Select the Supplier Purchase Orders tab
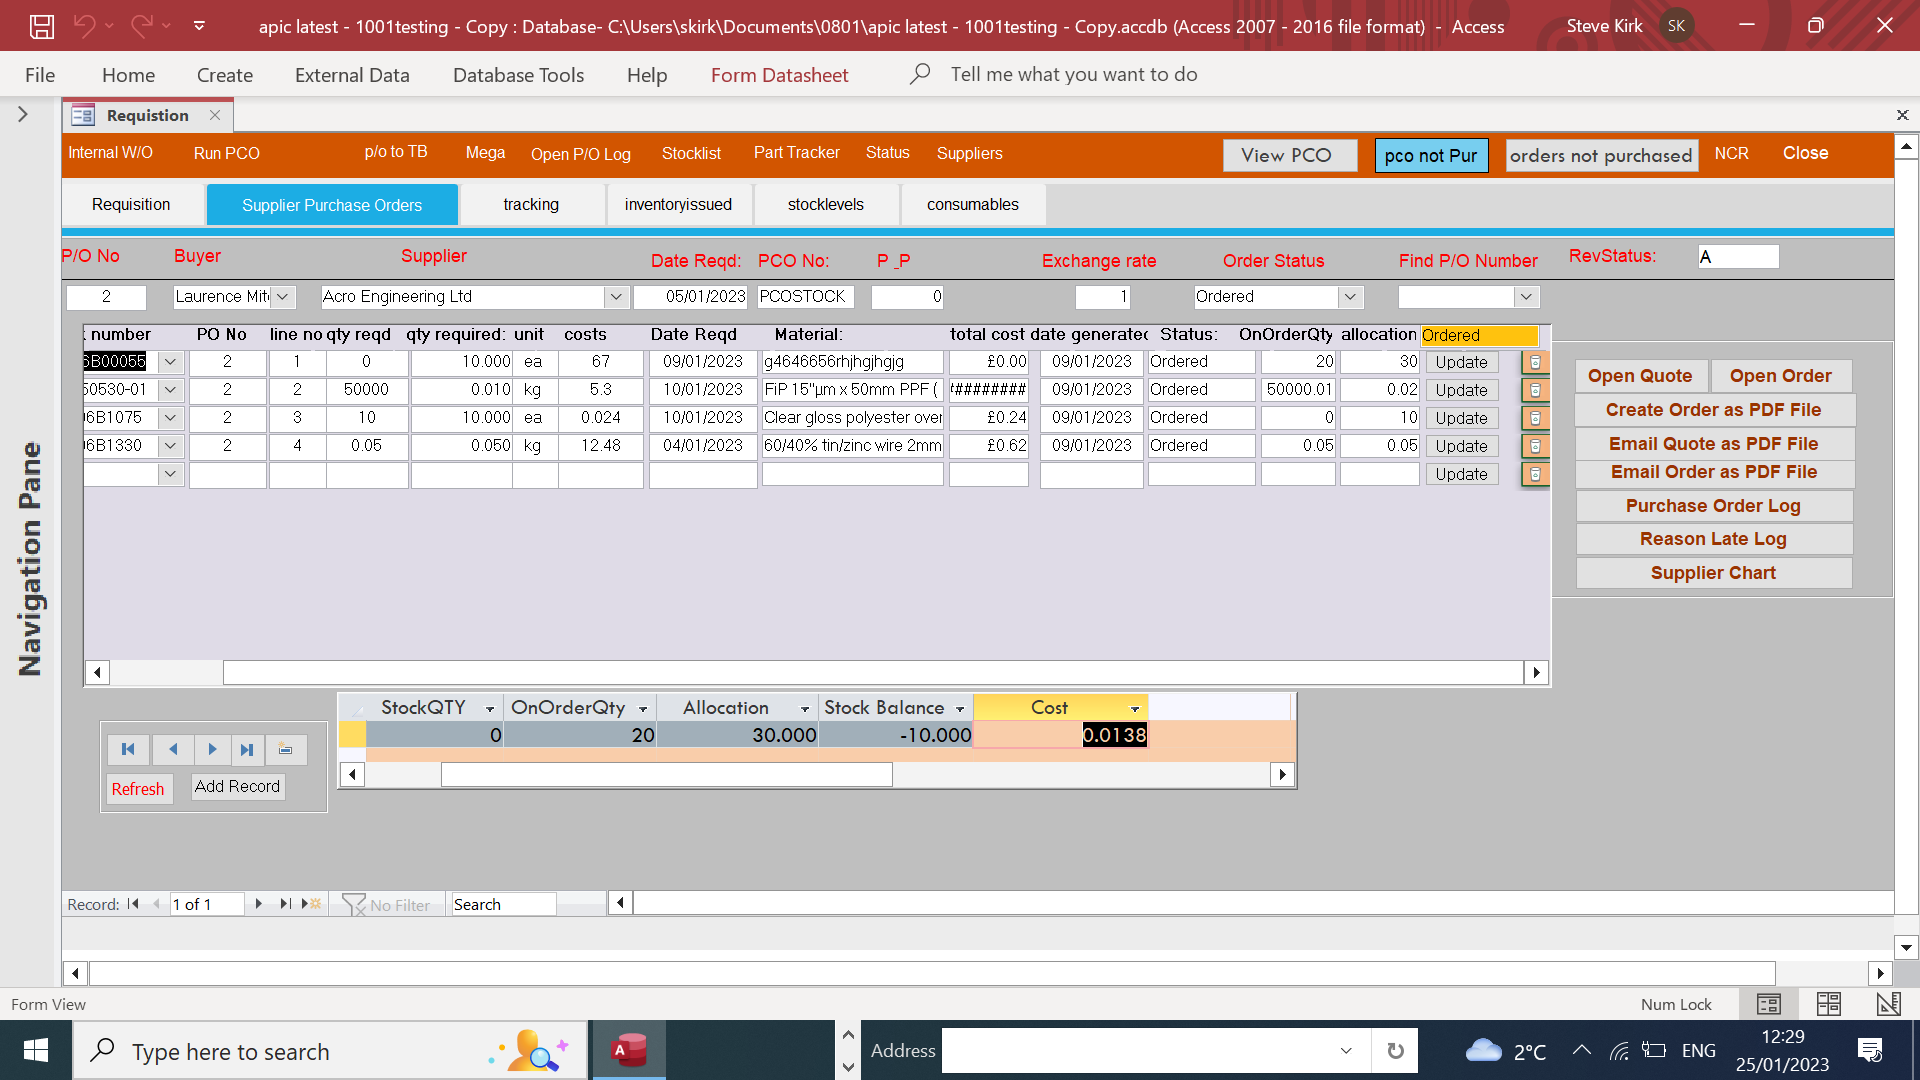The width and height of the screenshot is (1920, 1080). click(x=332, y=205)
